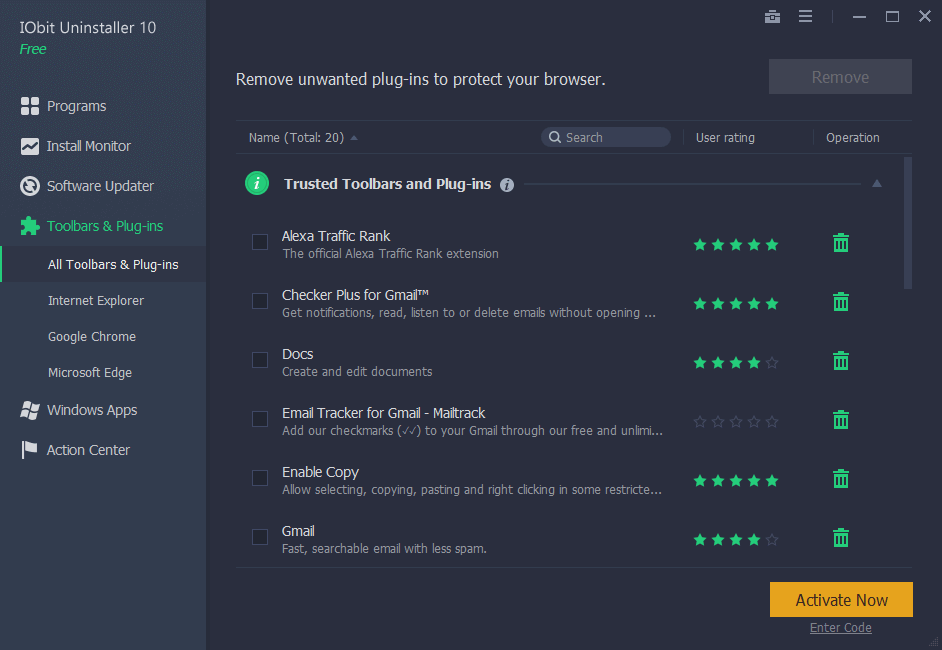Tick the Gmail plug-in checkbox
The width and height of the screenshot is (942, 650).
click(260, 537)
